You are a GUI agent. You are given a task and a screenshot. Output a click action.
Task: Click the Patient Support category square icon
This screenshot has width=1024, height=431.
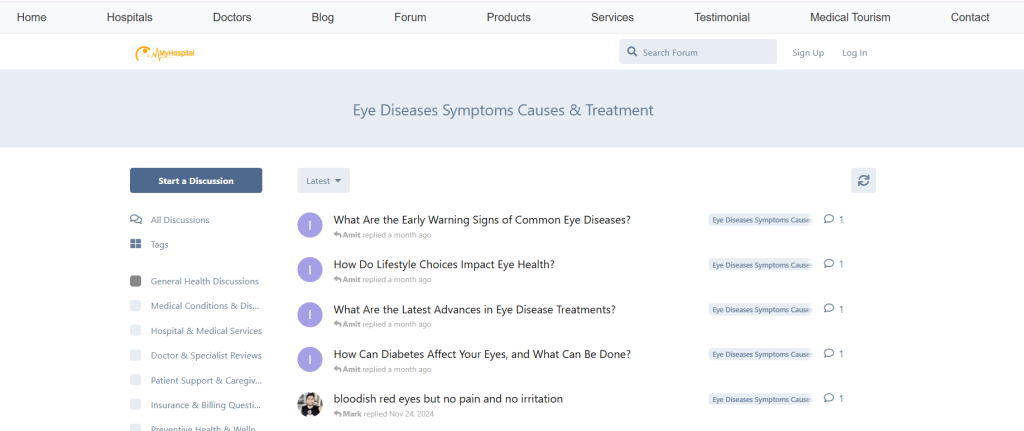pyautogui.click(x=136, y=380)
